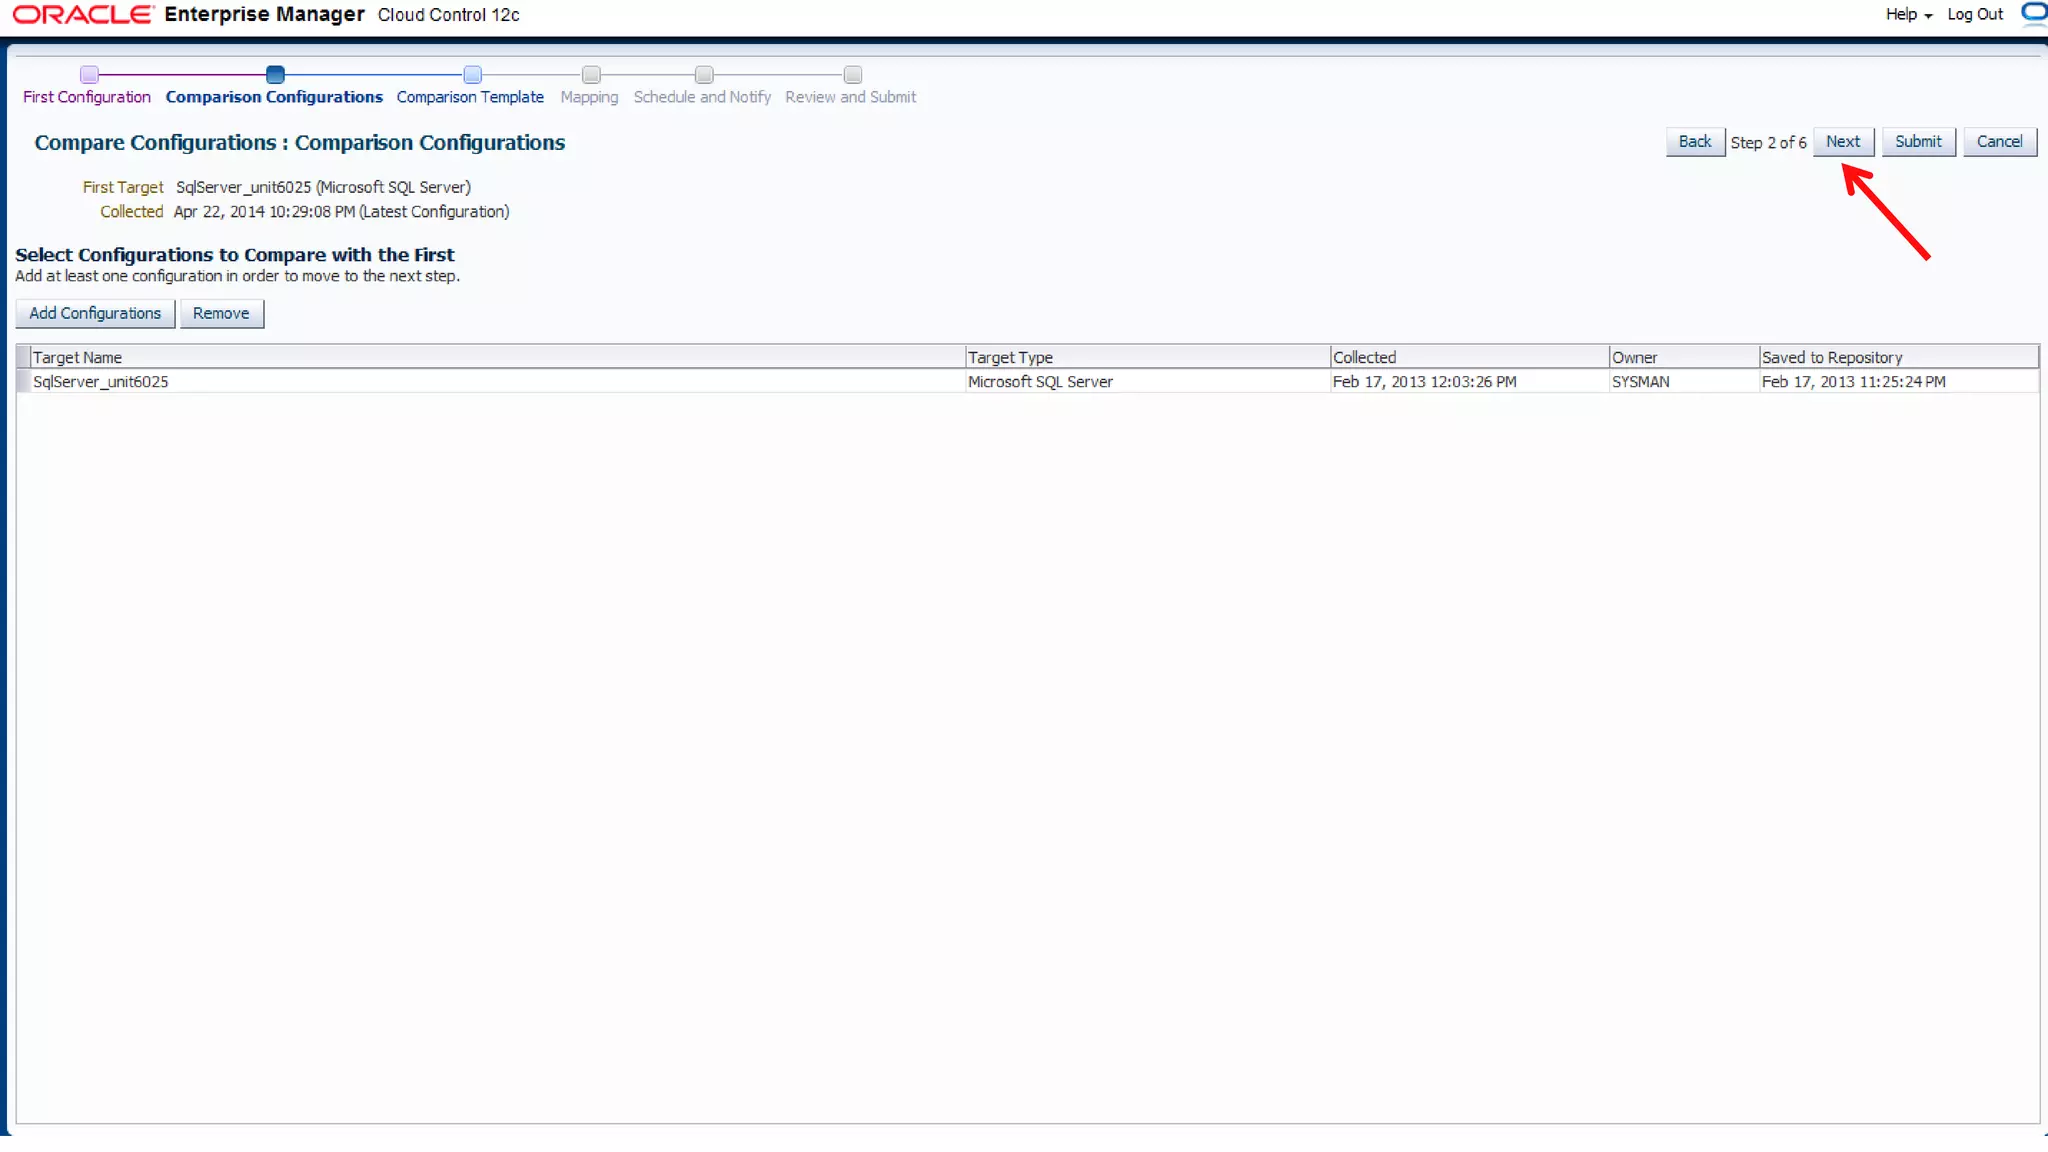Click the Review and Submit stop icon

click(852, 74)
